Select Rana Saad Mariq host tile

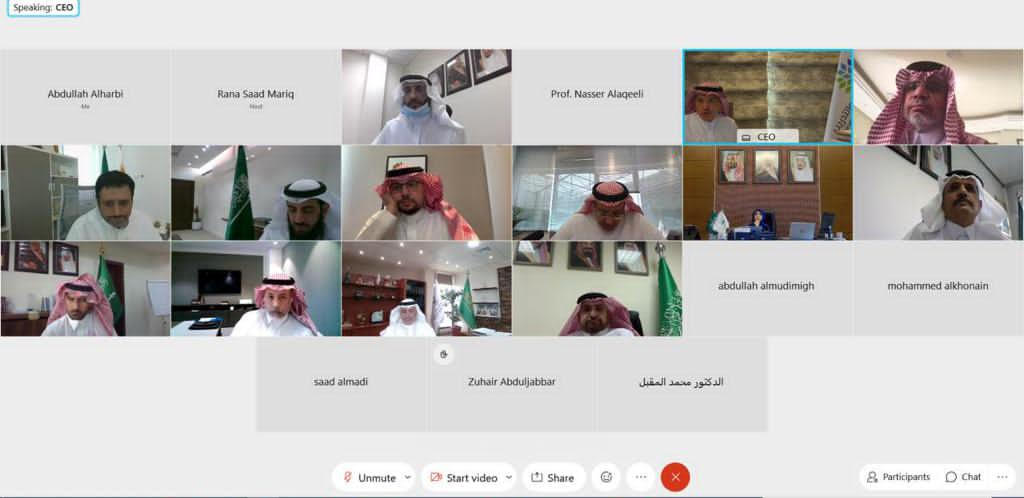click(x=255, y=97)
